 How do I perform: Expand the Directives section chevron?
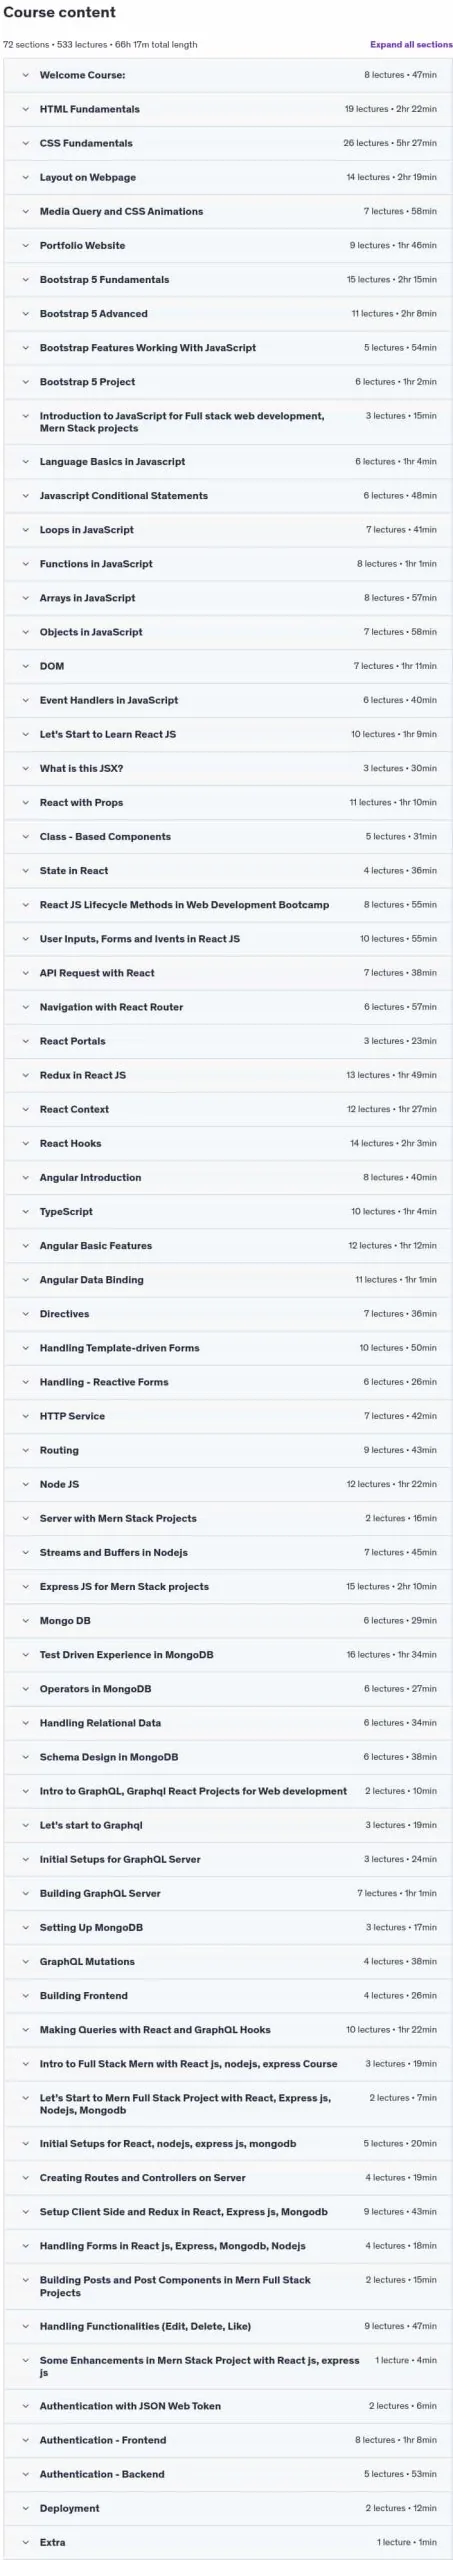click(26, 1314)
